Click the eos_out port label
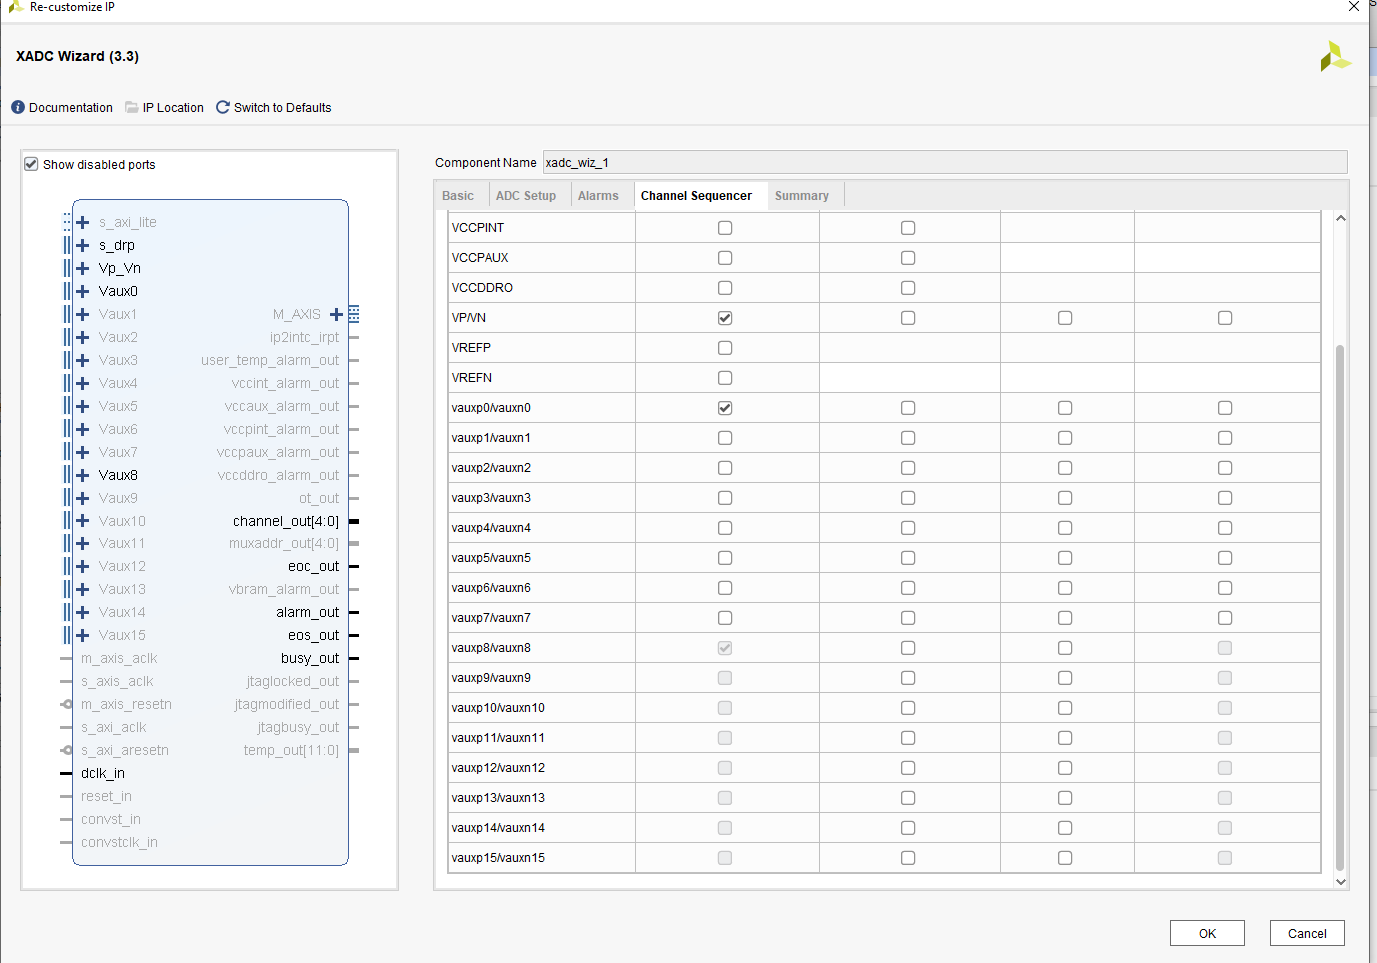This screenshot has height=963, width=1377. (314, 635)
